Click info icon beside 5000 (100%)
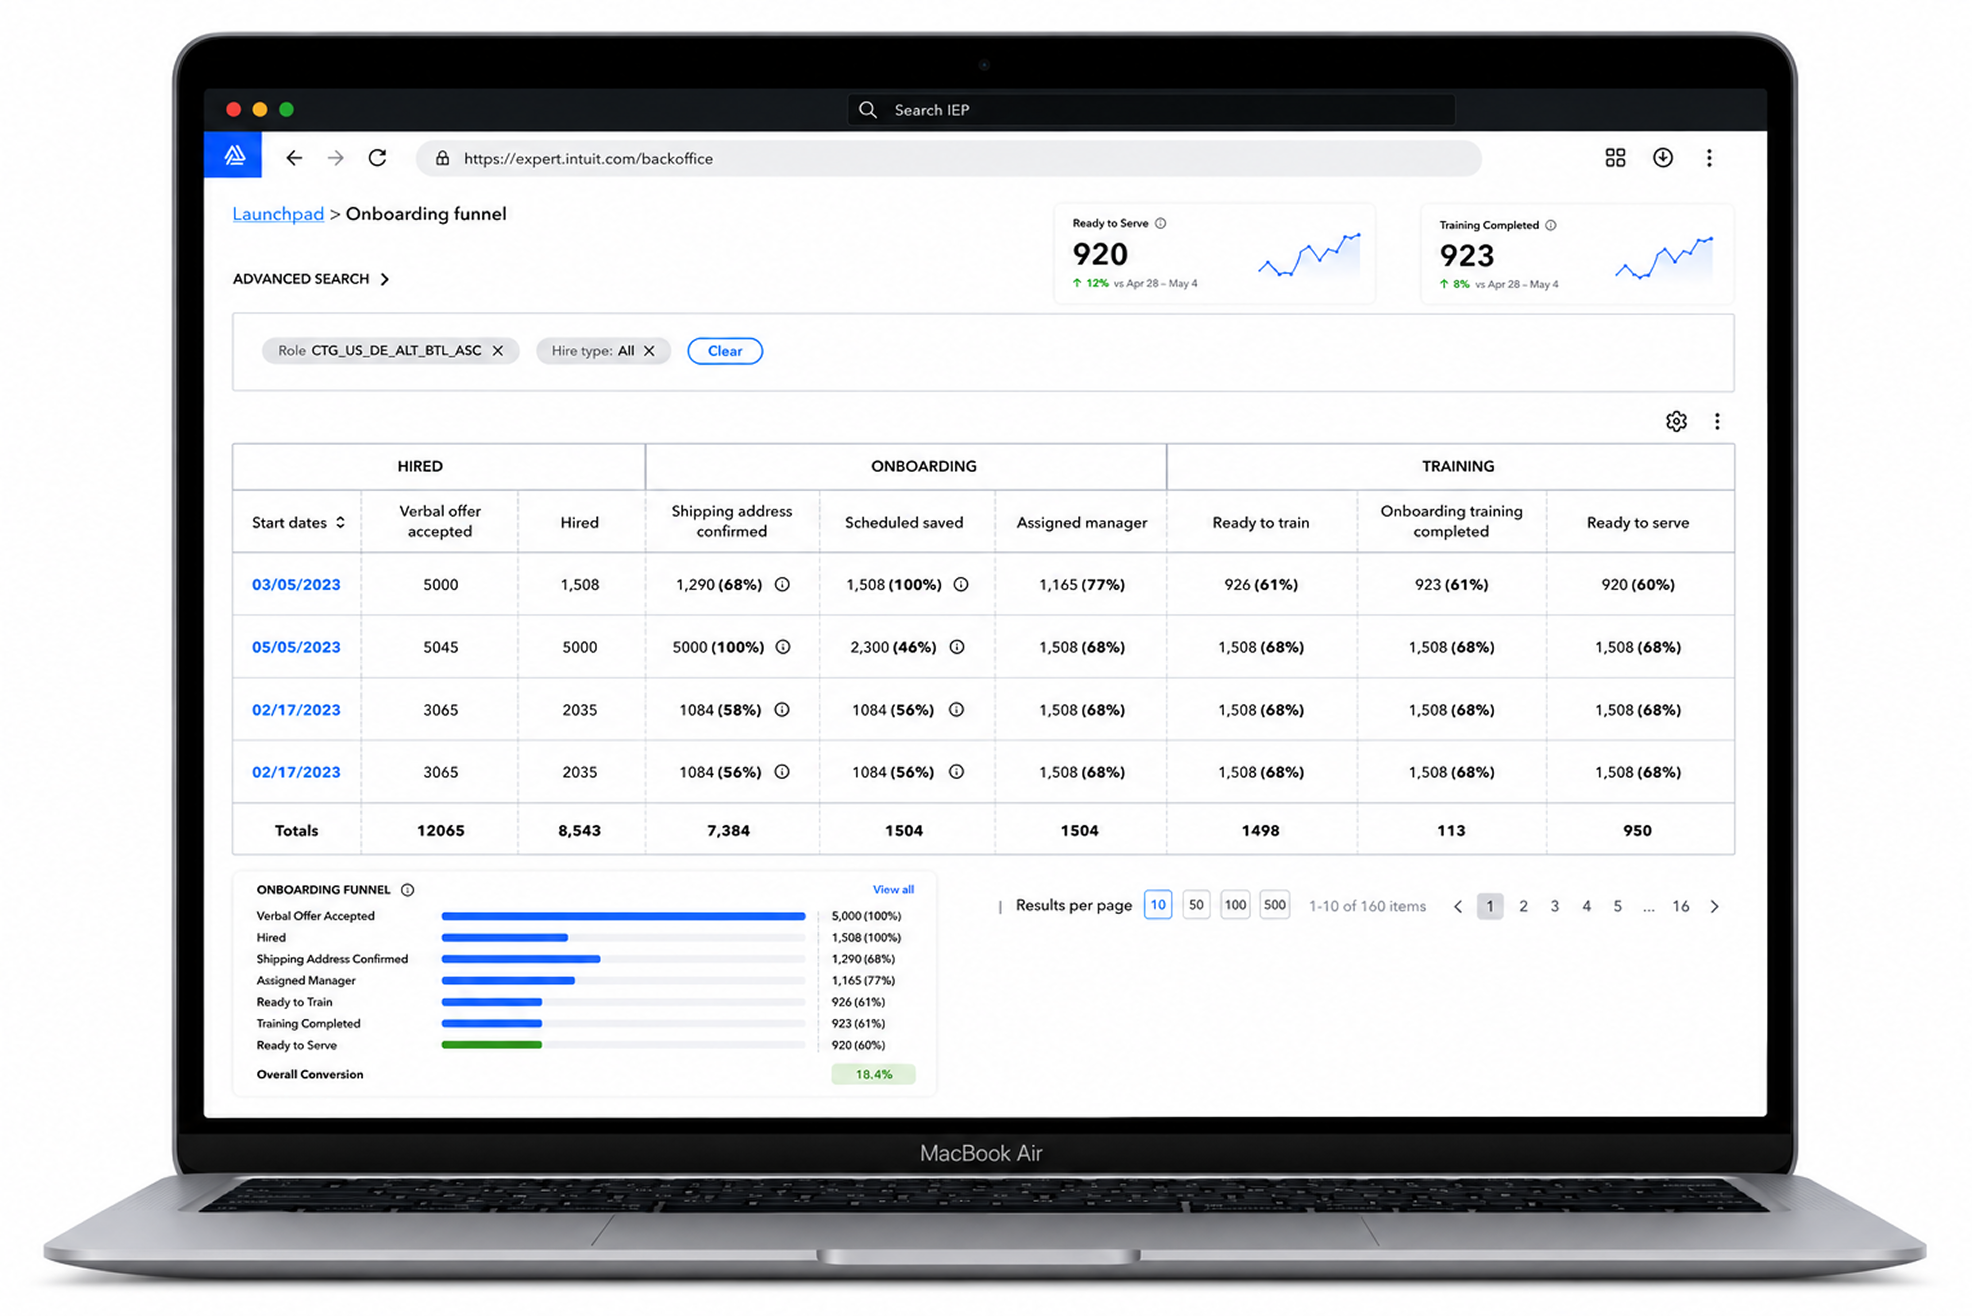 [783, 647]
